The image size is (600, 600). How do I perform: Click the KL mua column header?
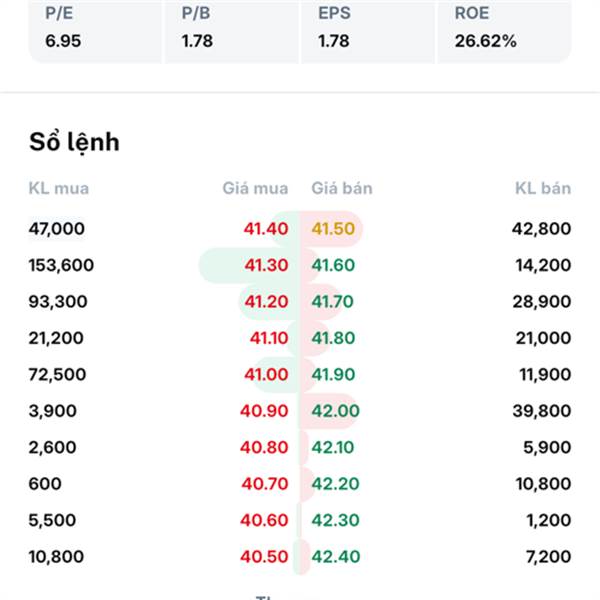pyautogui.click(x=59, y=188)
